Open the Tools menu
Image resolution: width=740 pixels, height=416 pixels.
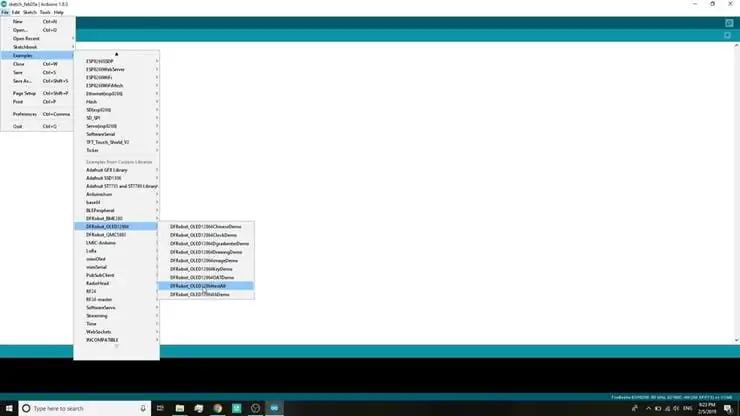[45, 12]
